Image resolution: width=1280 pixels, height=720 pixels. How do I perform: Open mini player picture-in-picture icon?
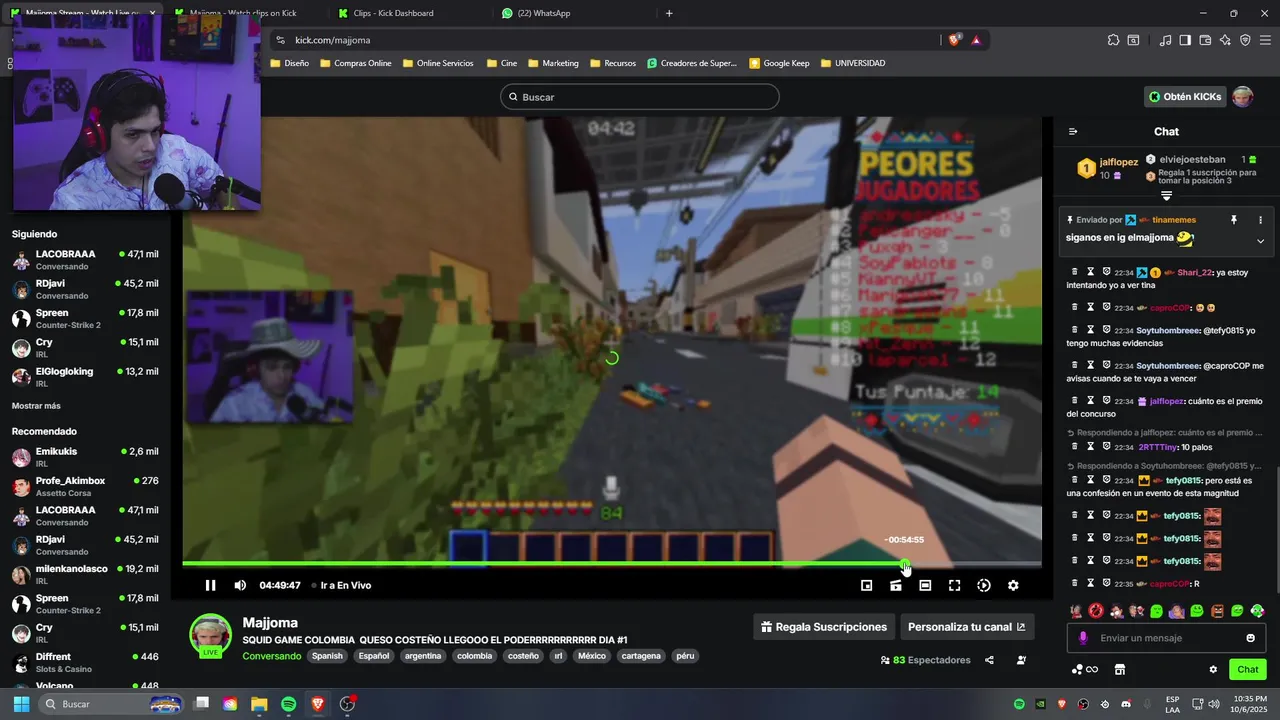[x=867, y=585]
